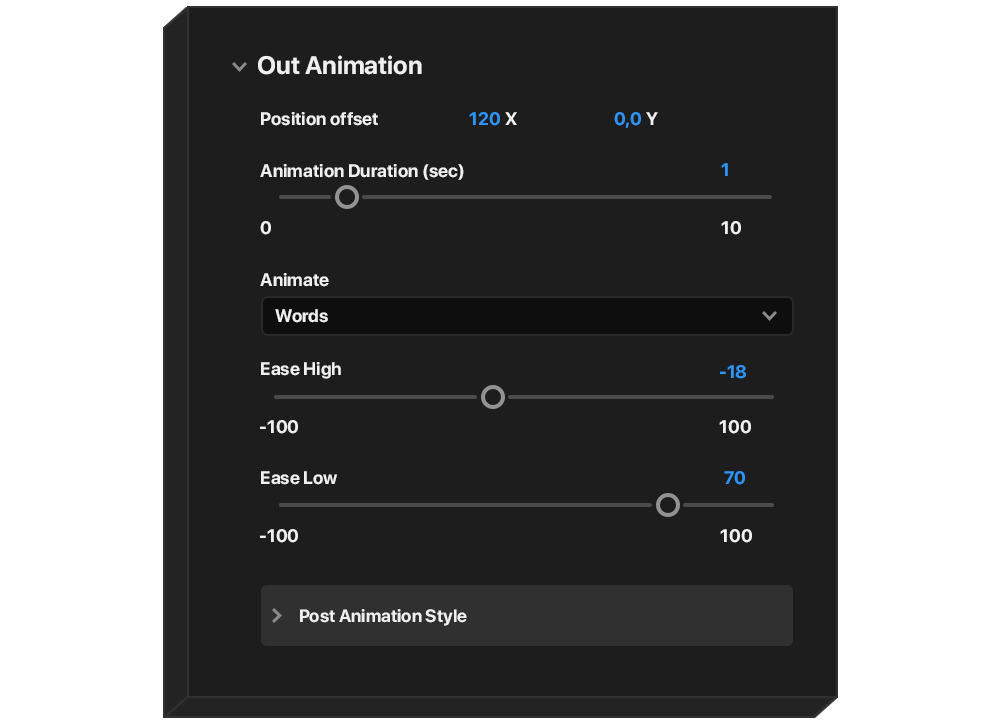This screenshot has width=1000, height=724.
Task: Click the Ease High slider handle
Action: (x=493, y=397)
